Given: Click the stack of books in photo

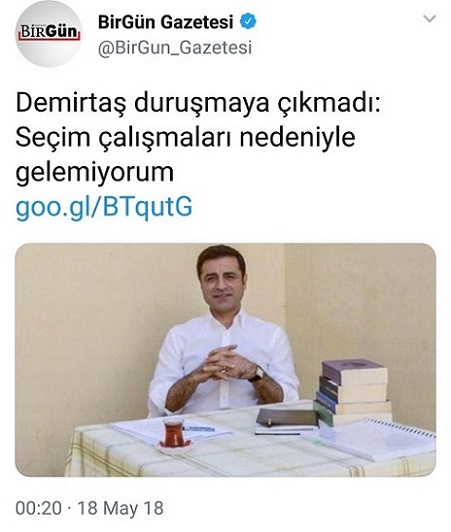Looking at the screenshot, I should point(353,393).
